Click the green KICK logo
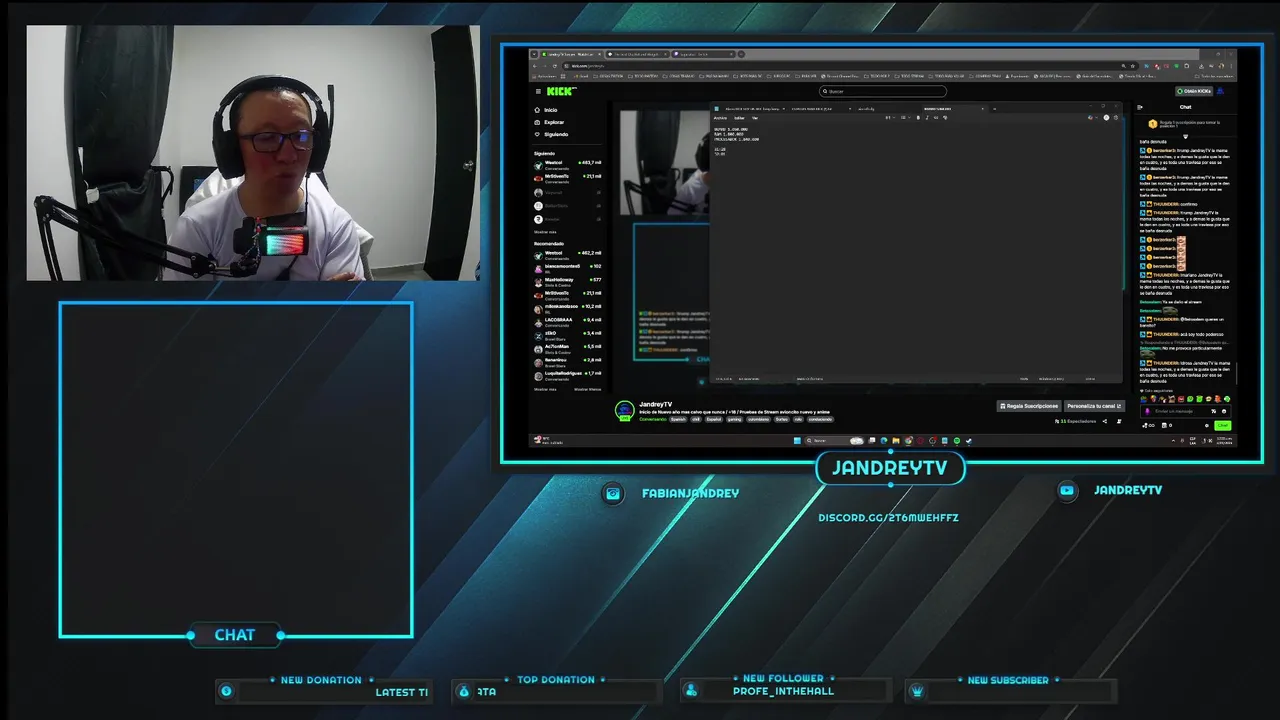This screenshot has width=1280, height=720. point(561,91)
